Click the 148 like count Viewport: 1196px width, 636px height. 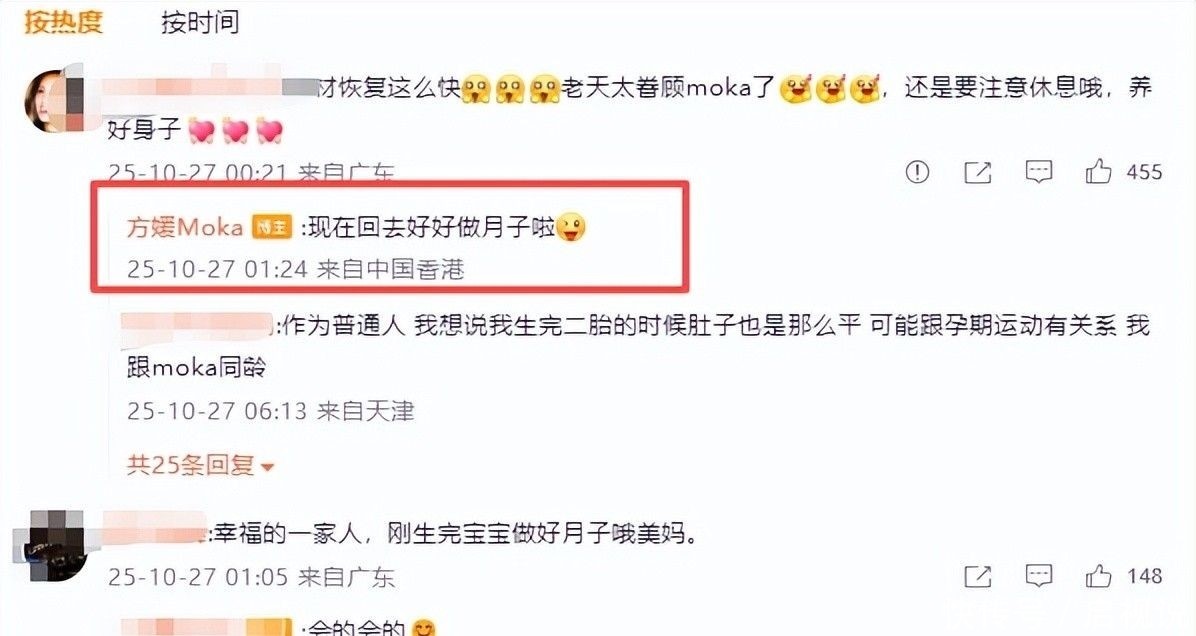[1144, 577]
